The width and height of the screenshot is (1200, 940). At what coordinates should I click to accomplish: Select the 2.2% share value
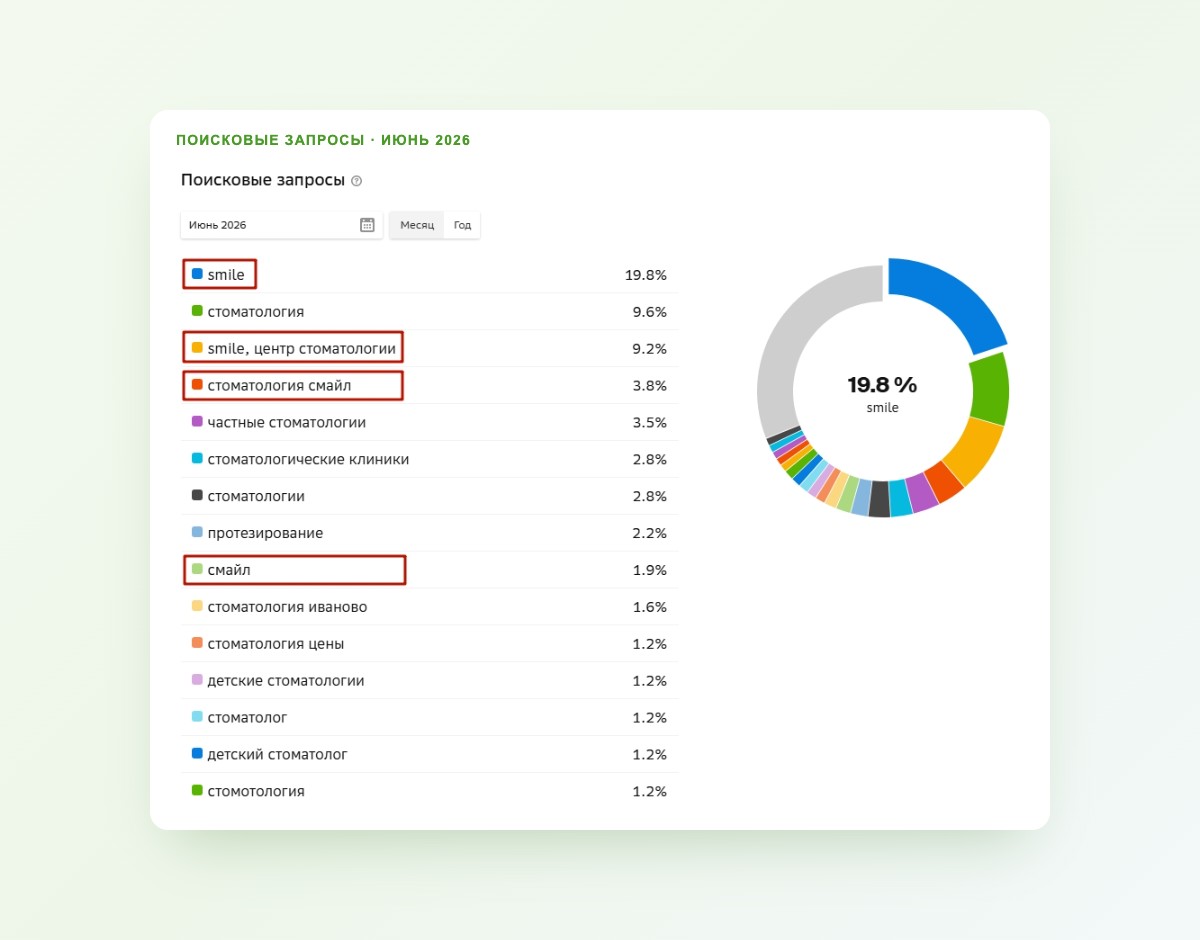650,534
